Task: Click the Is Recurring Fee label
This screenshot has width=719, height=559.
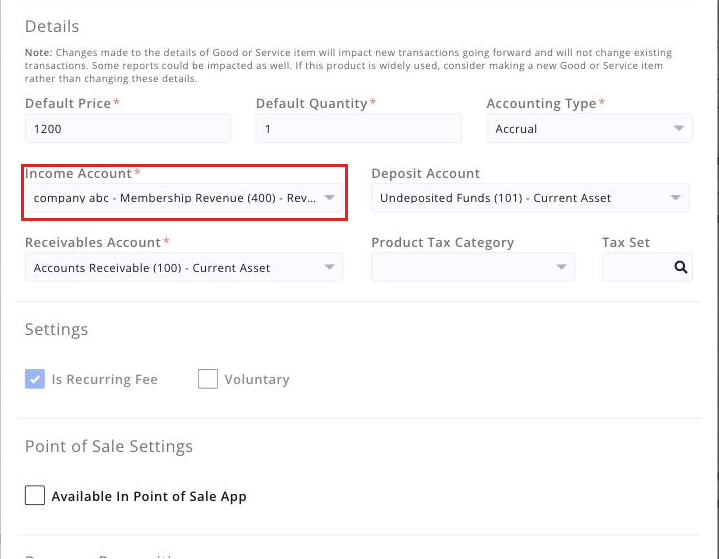Action: pyautogui.click(x=105, y=379)
